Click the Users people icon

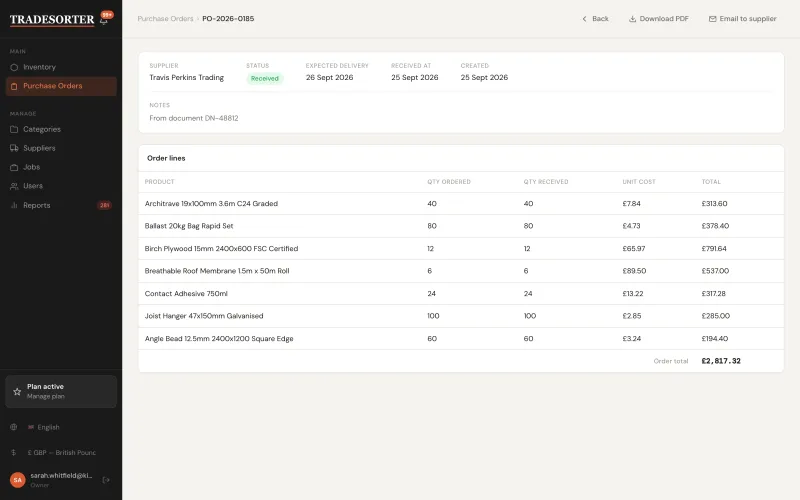coord(14,186)
